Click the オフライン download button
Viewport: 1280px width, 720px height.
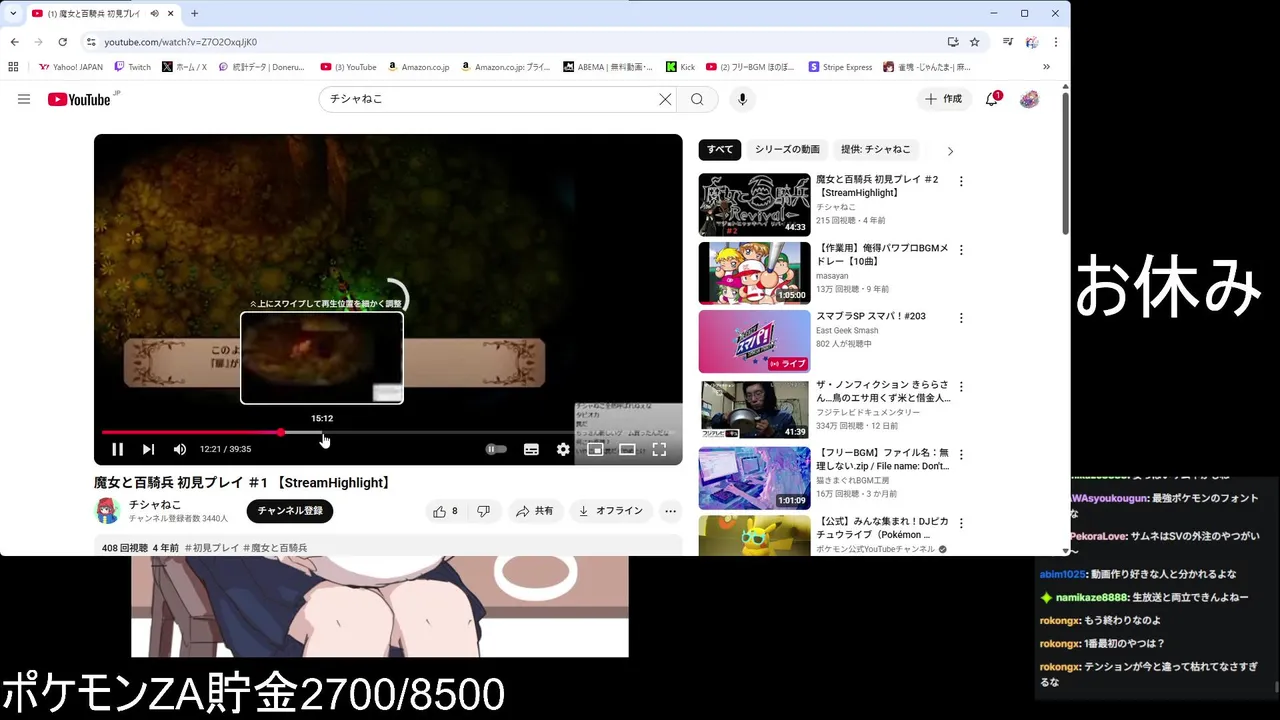[611, 511]
